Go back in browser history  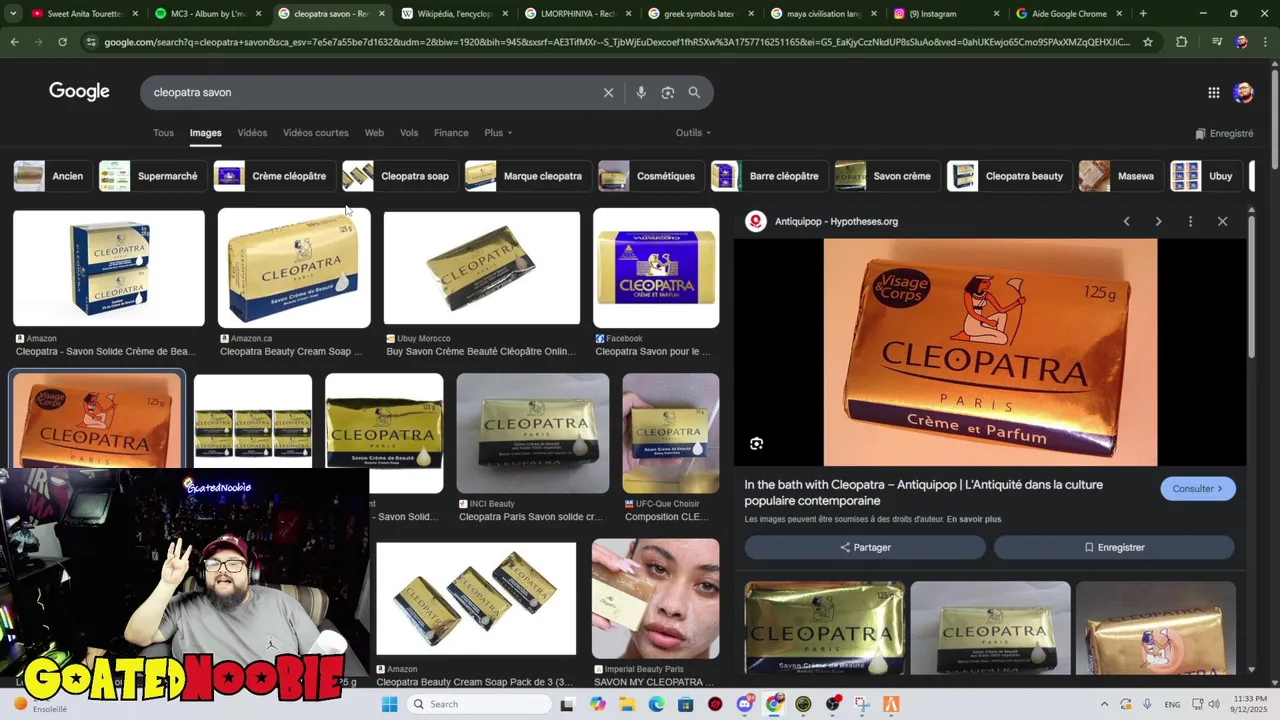14,42
